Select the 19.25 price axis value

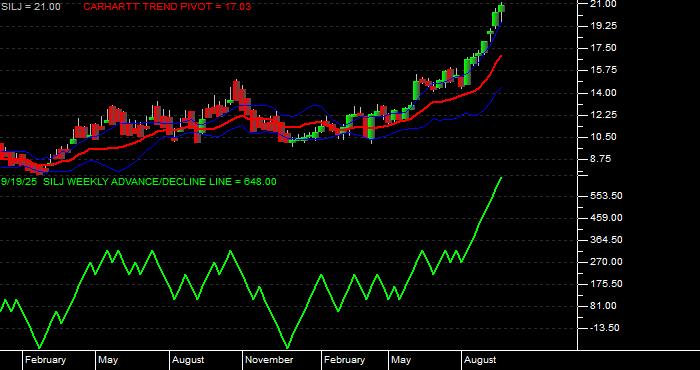coord(603,26)
